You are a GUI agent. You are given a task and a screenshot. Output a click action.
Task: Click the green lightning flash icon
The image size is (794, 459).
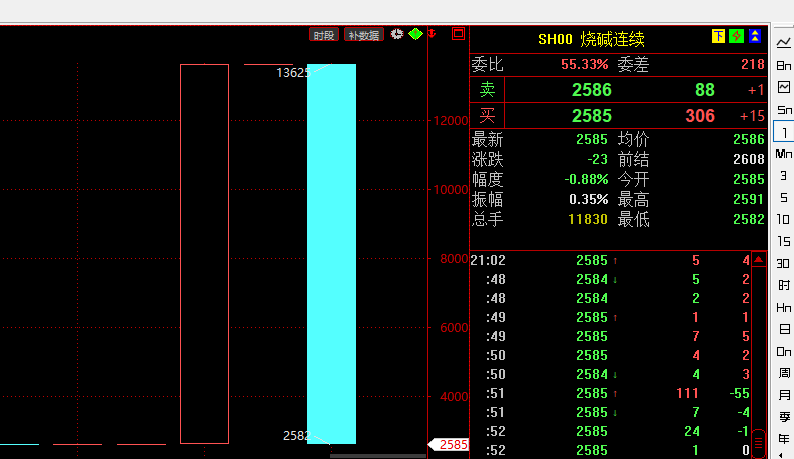[736, 36]
